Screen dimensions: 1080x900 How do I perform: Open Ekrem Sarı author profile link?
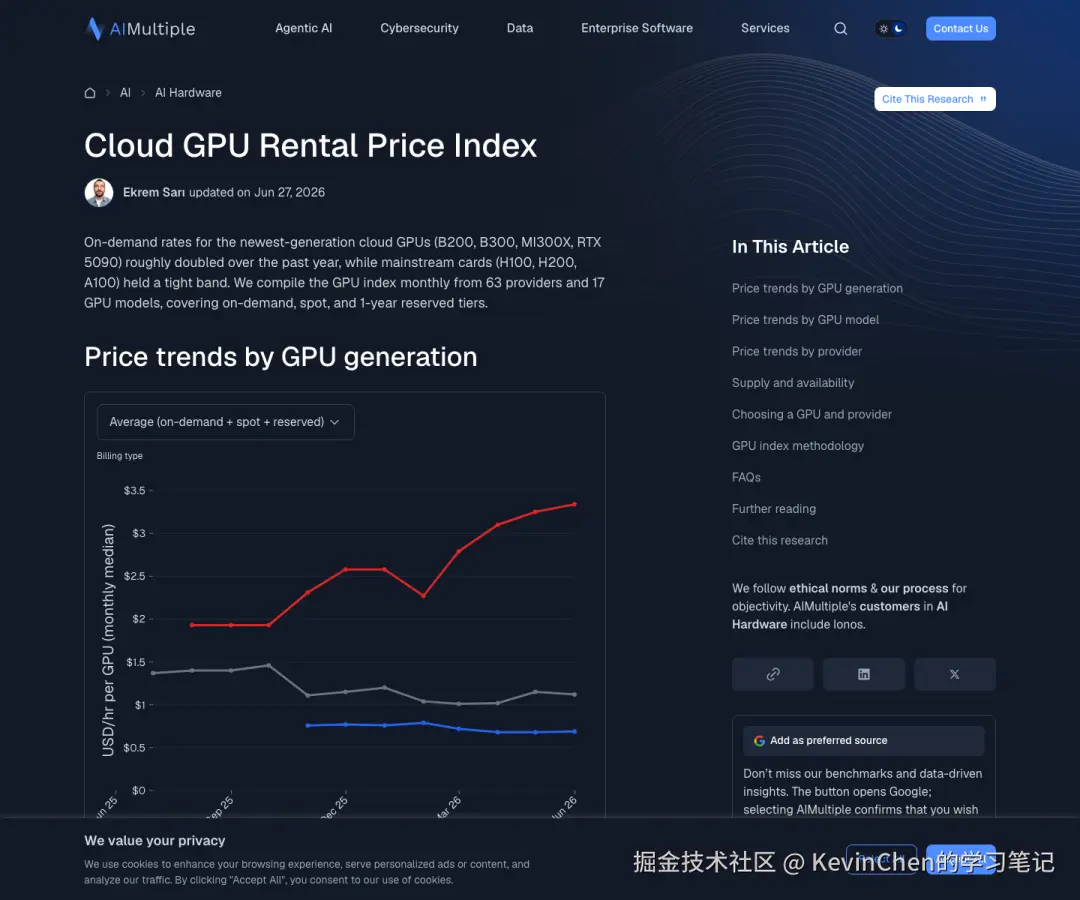[154, 192]
